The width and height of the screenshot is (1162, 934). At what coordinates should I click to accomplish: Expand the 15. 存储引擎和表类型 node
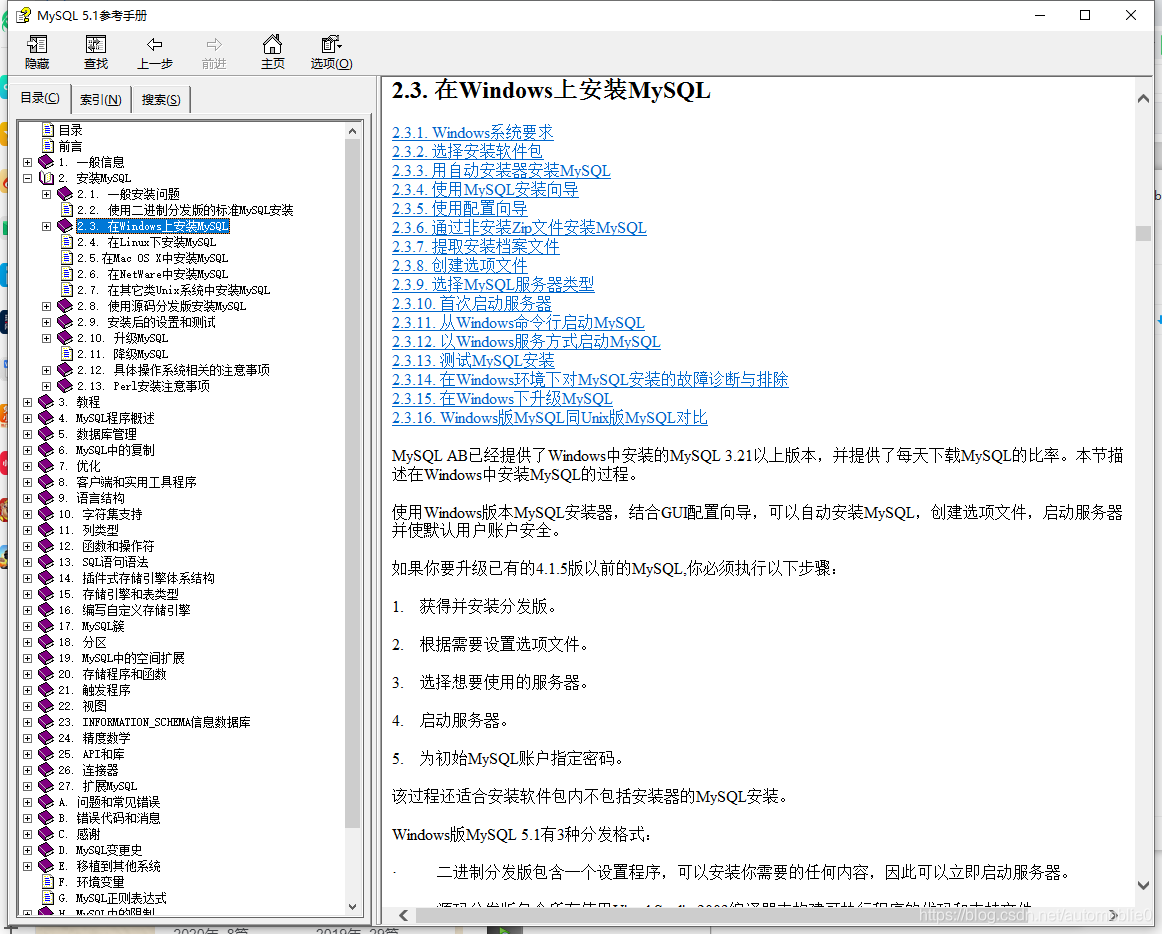tap(27, 594)
